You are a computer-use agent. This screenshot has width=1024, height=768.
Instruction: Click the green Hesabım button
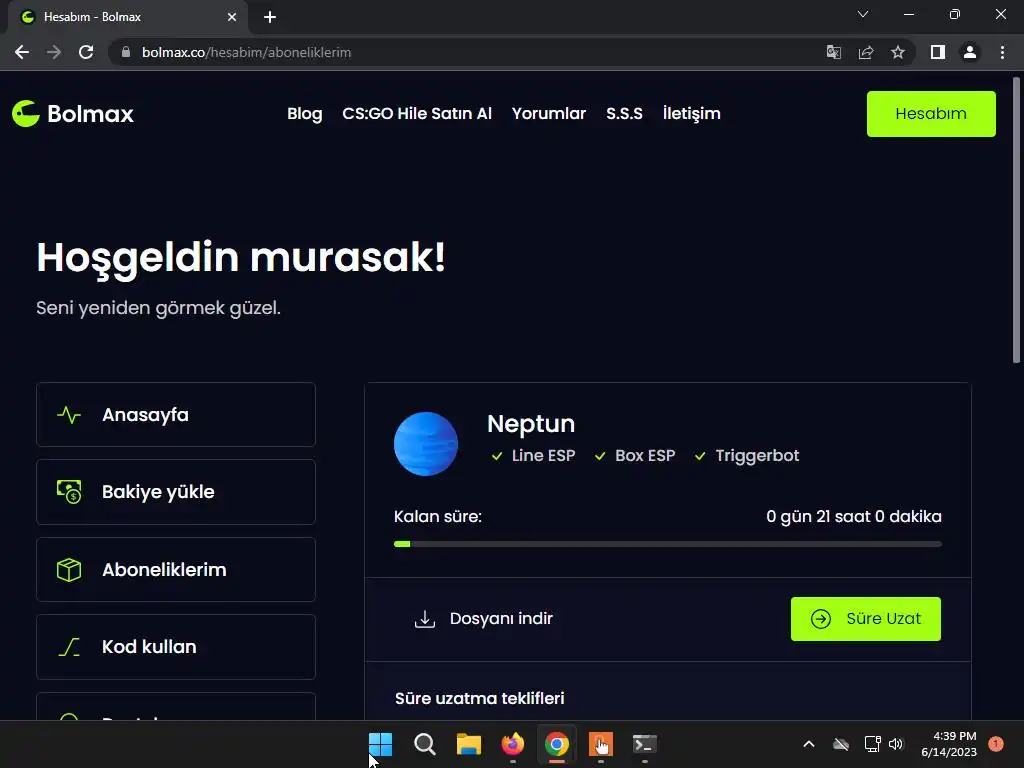tap(931, 114)
